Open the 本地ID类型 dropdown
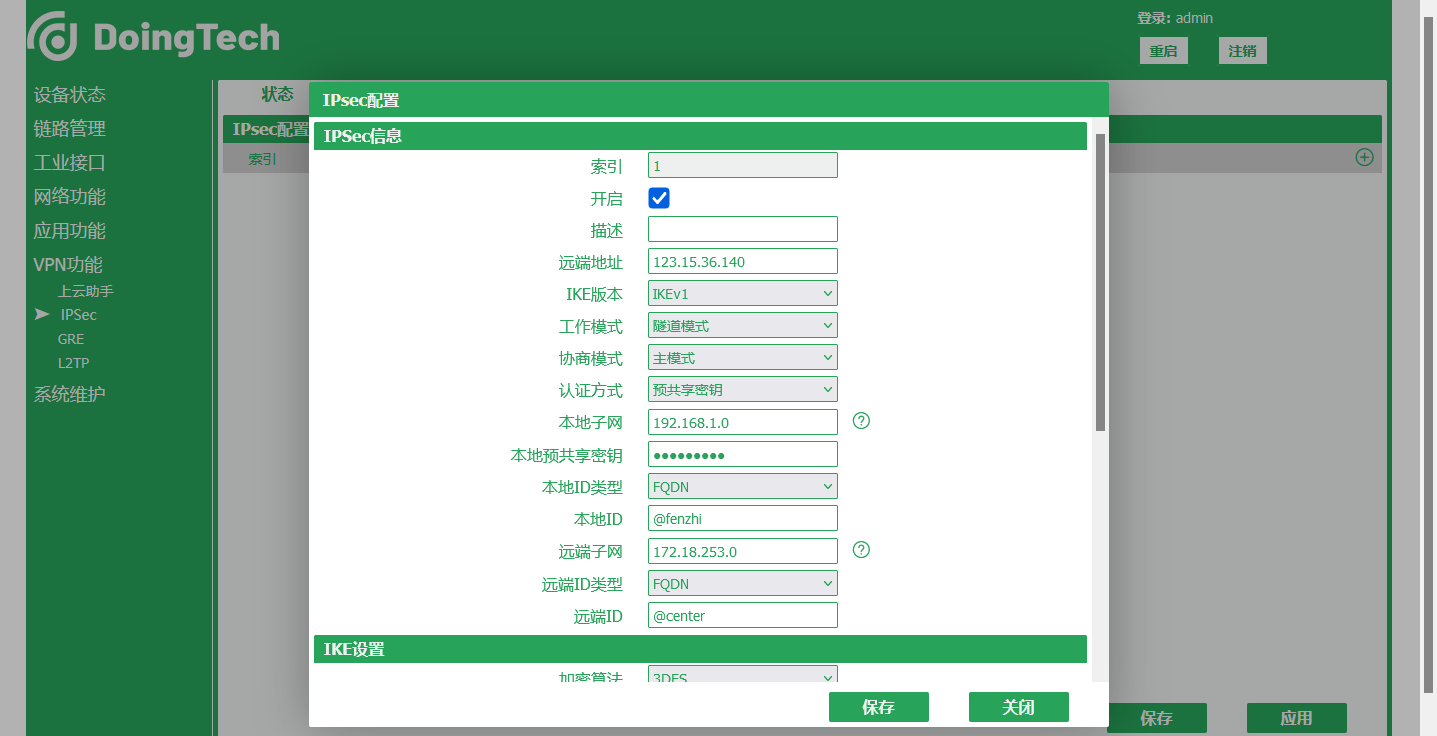 [743, 486]
